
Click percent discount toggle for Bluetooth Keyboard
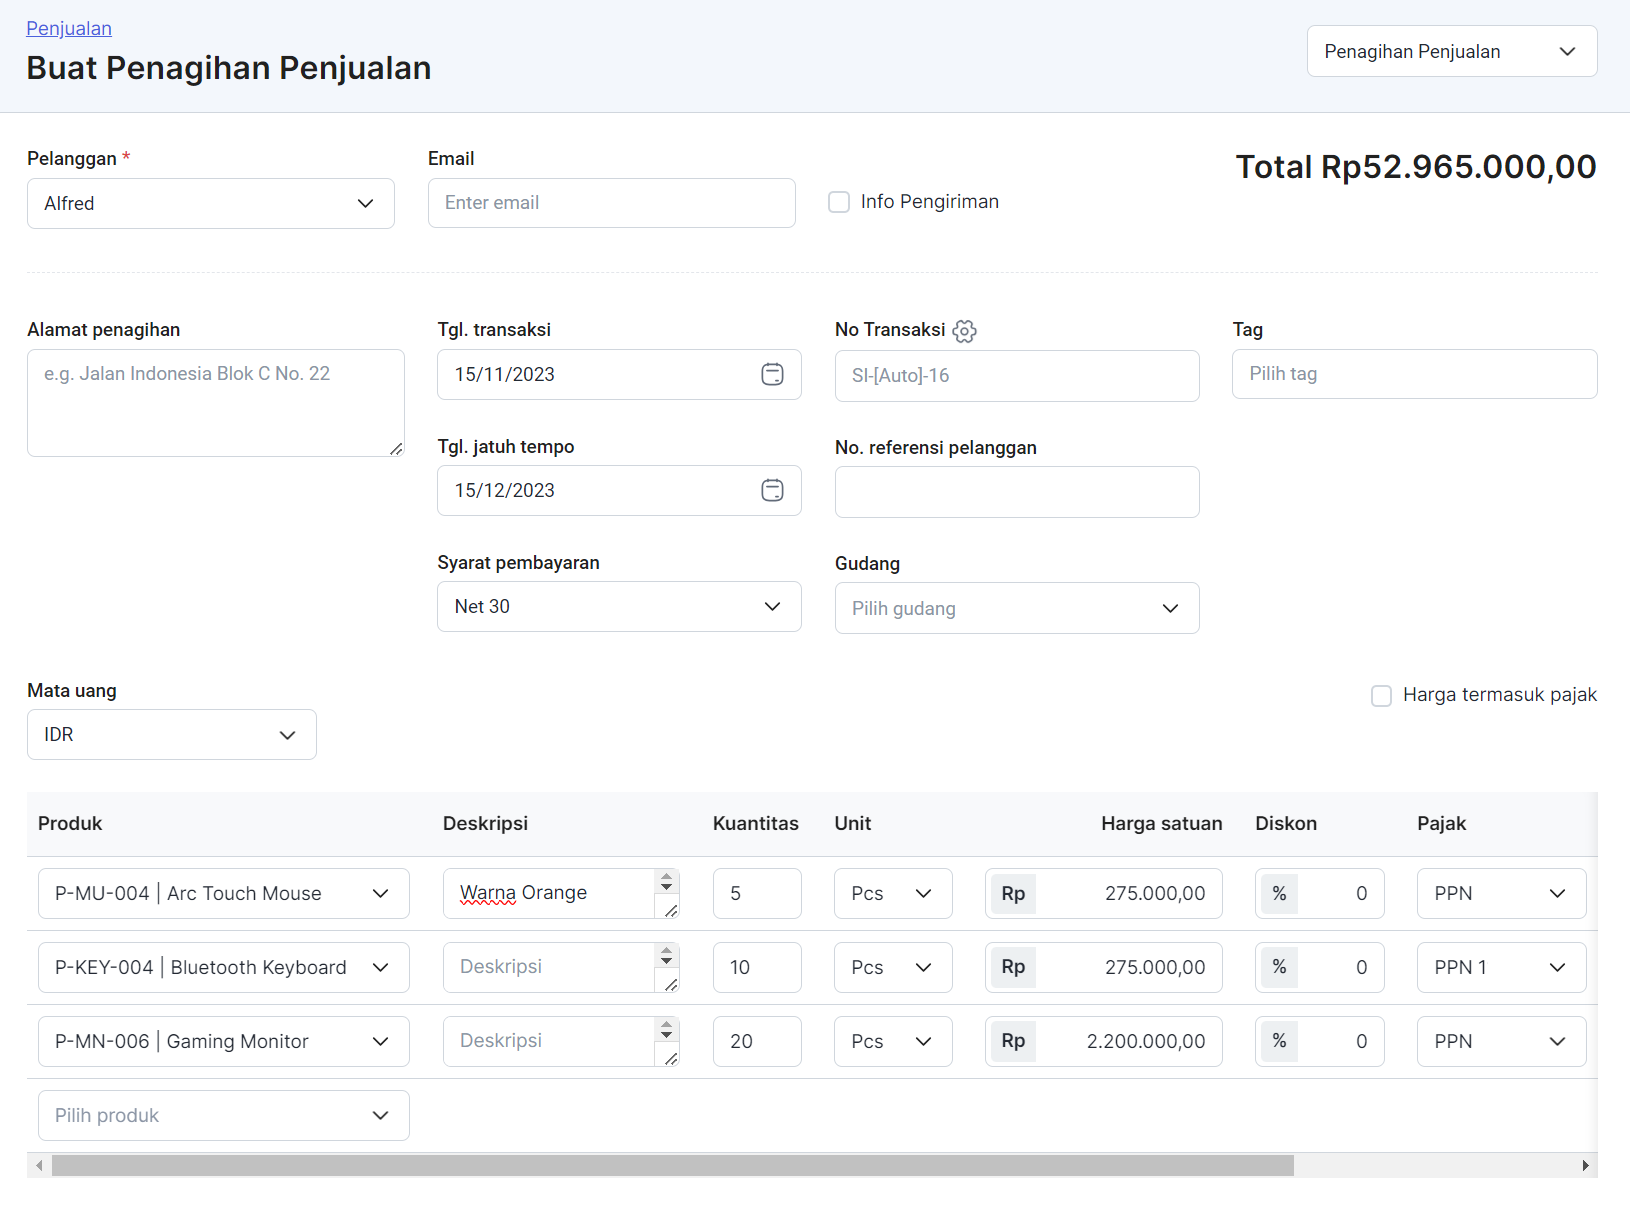pos(1279,967)
